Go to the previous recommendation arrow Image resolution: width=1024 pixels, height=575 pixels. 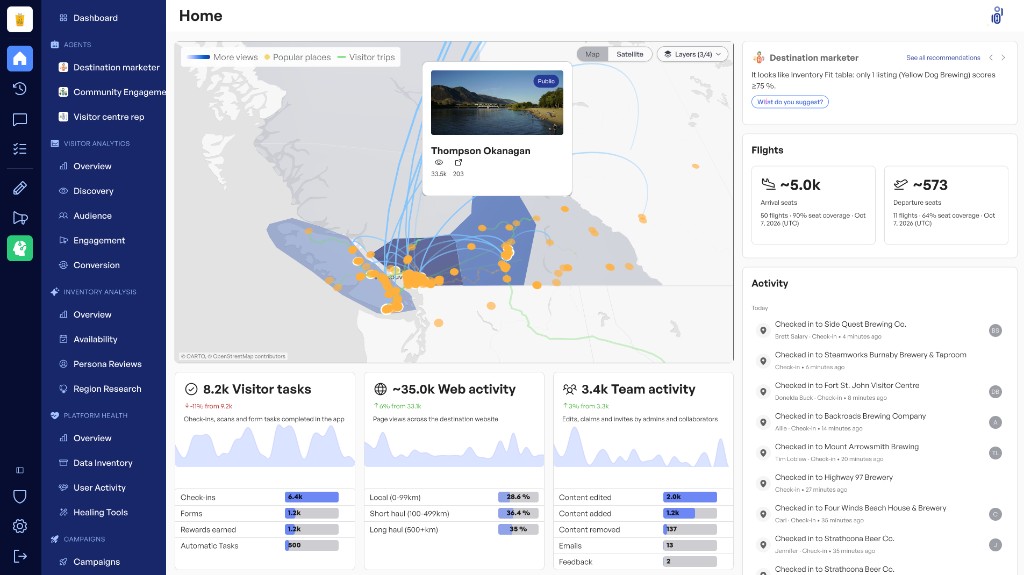click(991, 58)
